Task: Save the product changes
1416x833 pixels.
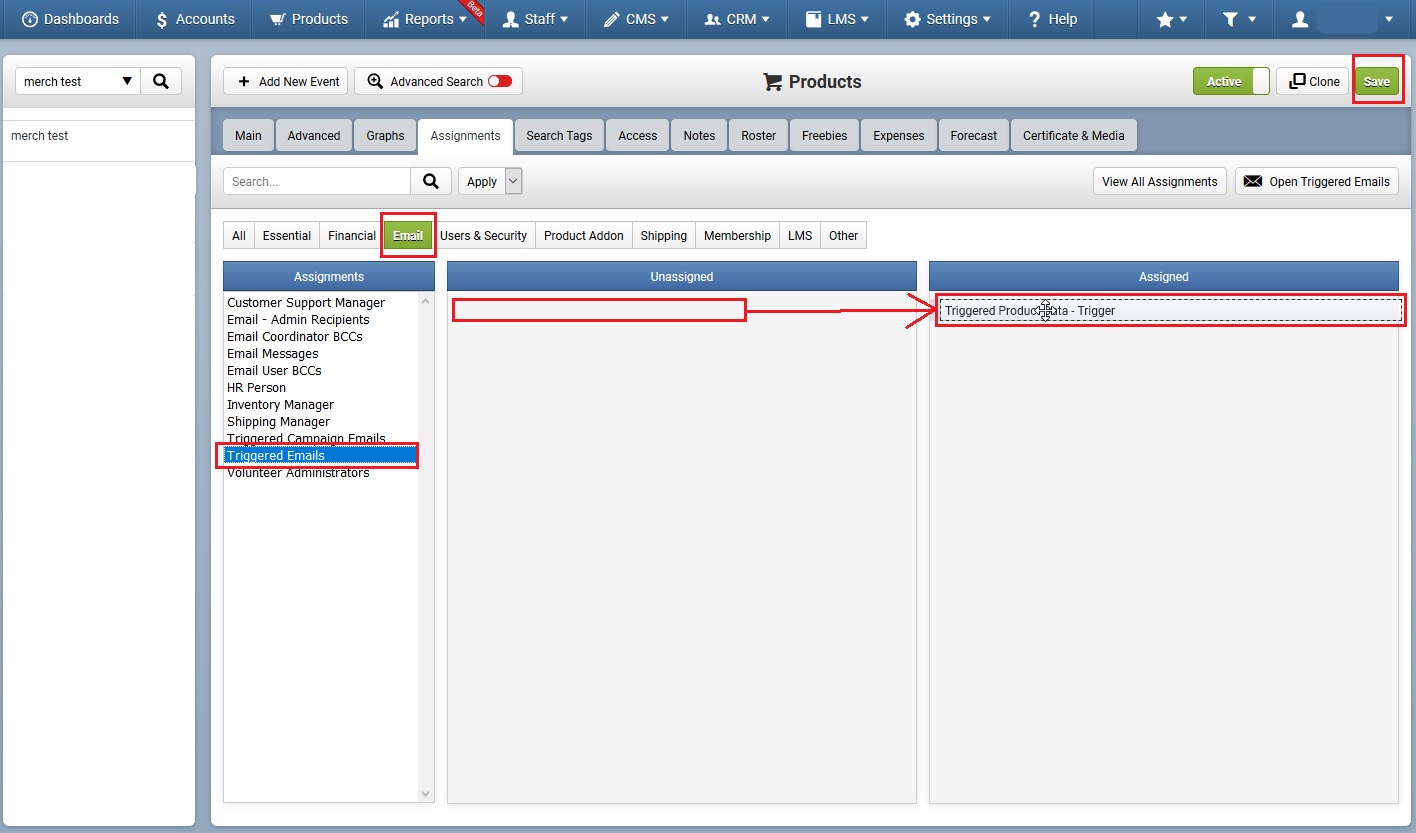Action: tap(1377, 82)
